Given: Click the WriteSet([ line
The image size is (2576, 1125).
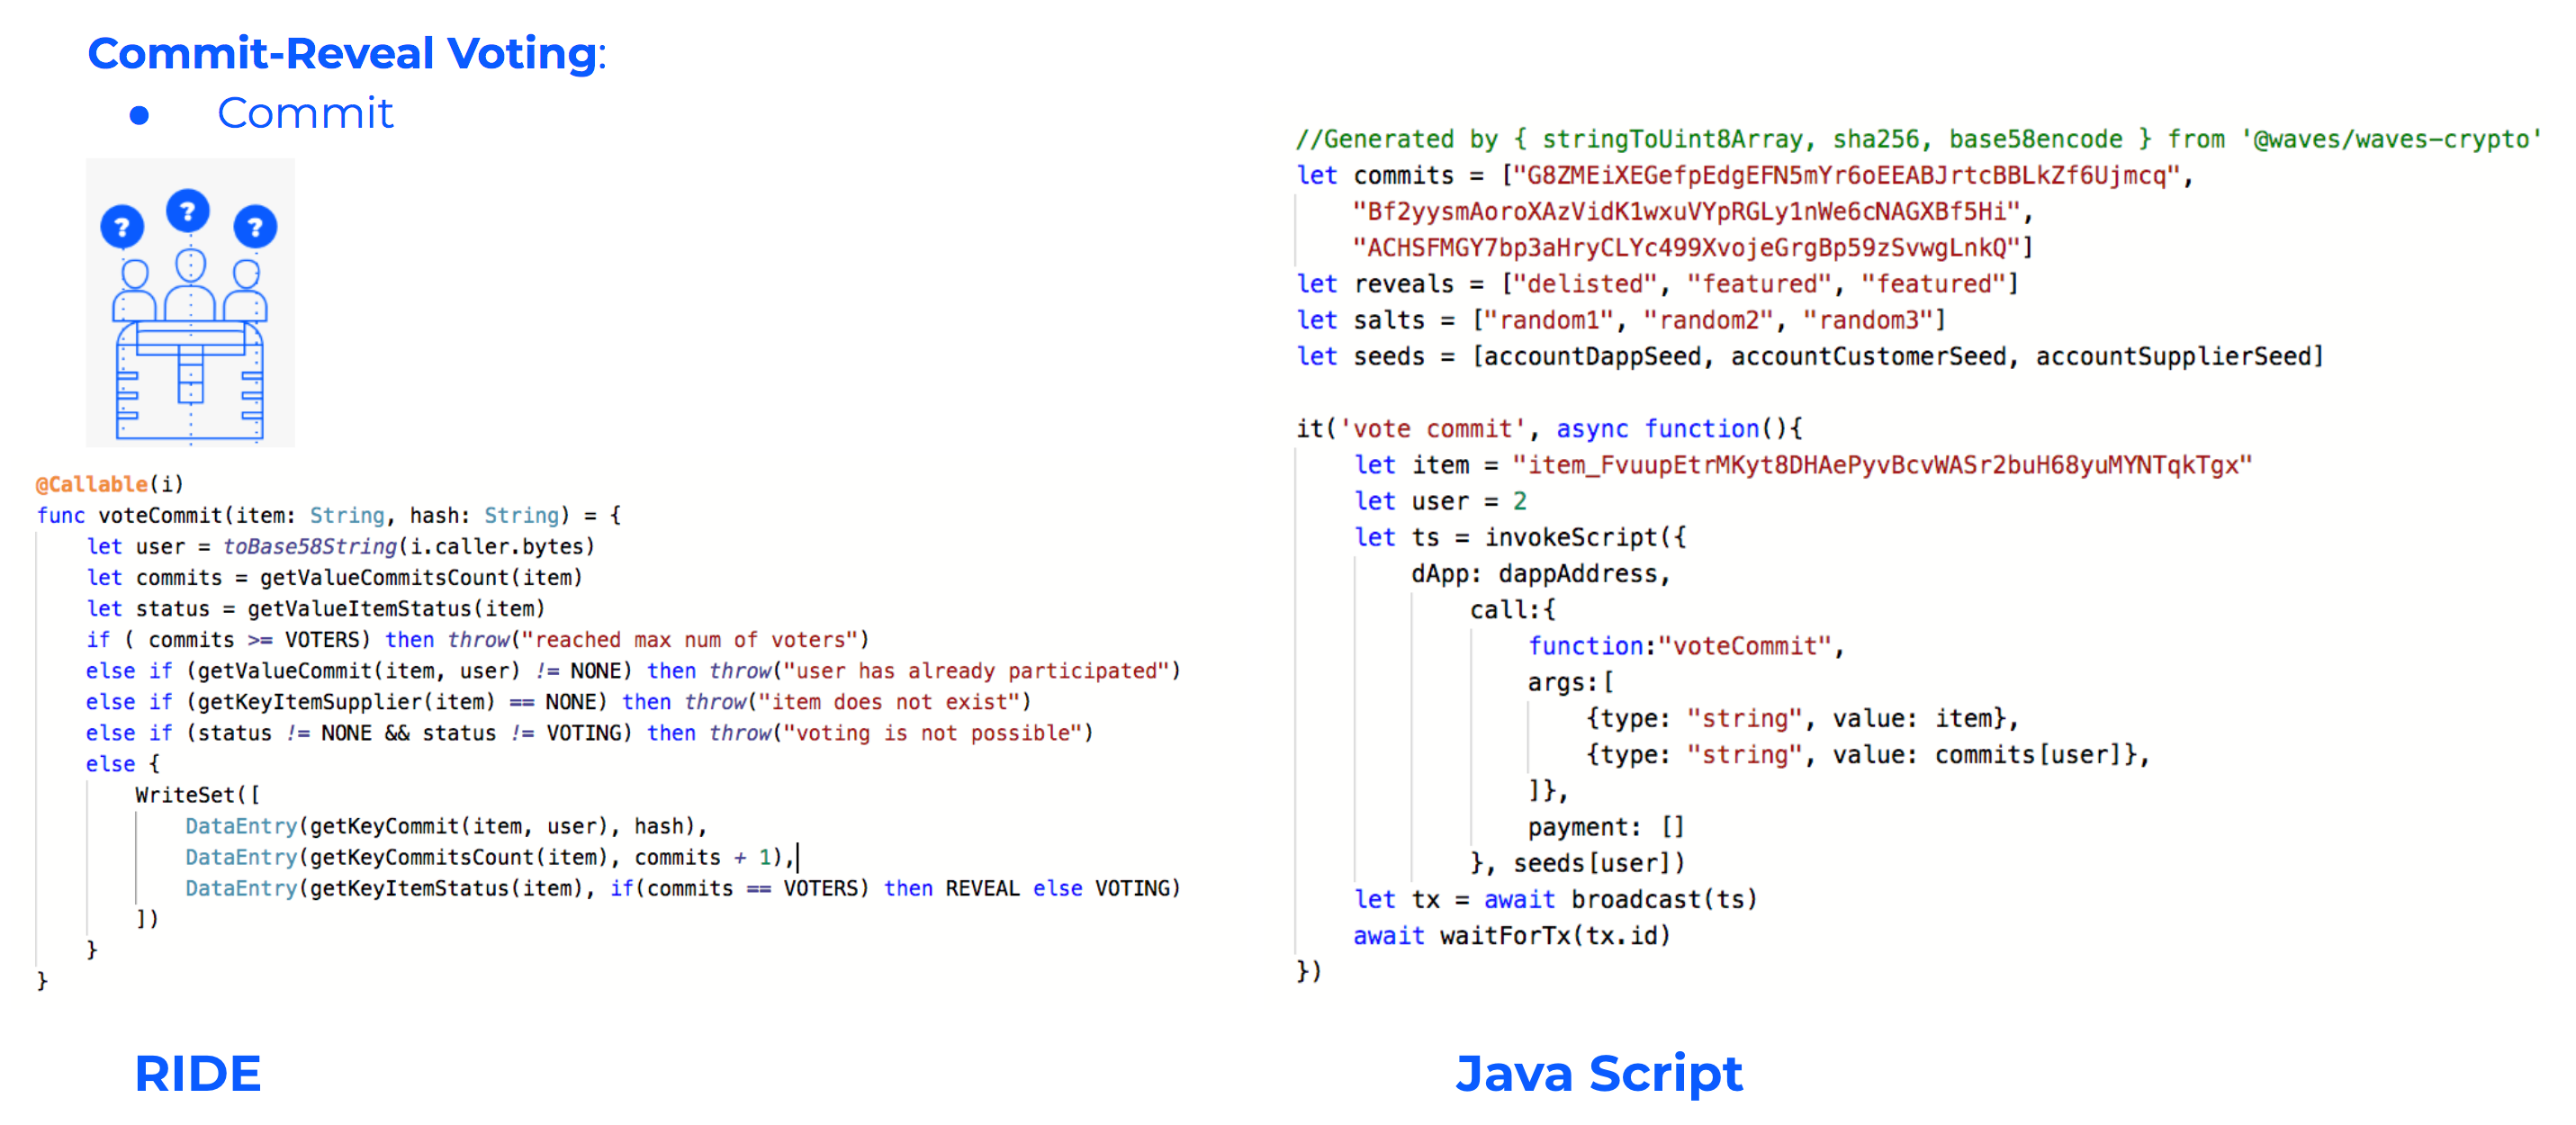Looking at the screenshot, I should pos(197,794).
